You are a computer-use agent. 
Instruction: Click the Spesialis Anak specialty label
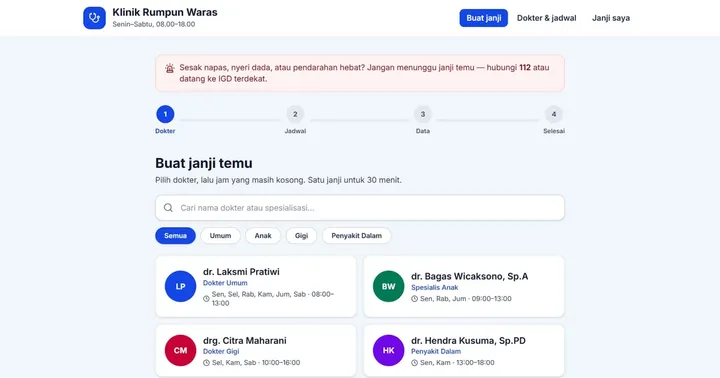click(x=434, y=288)
